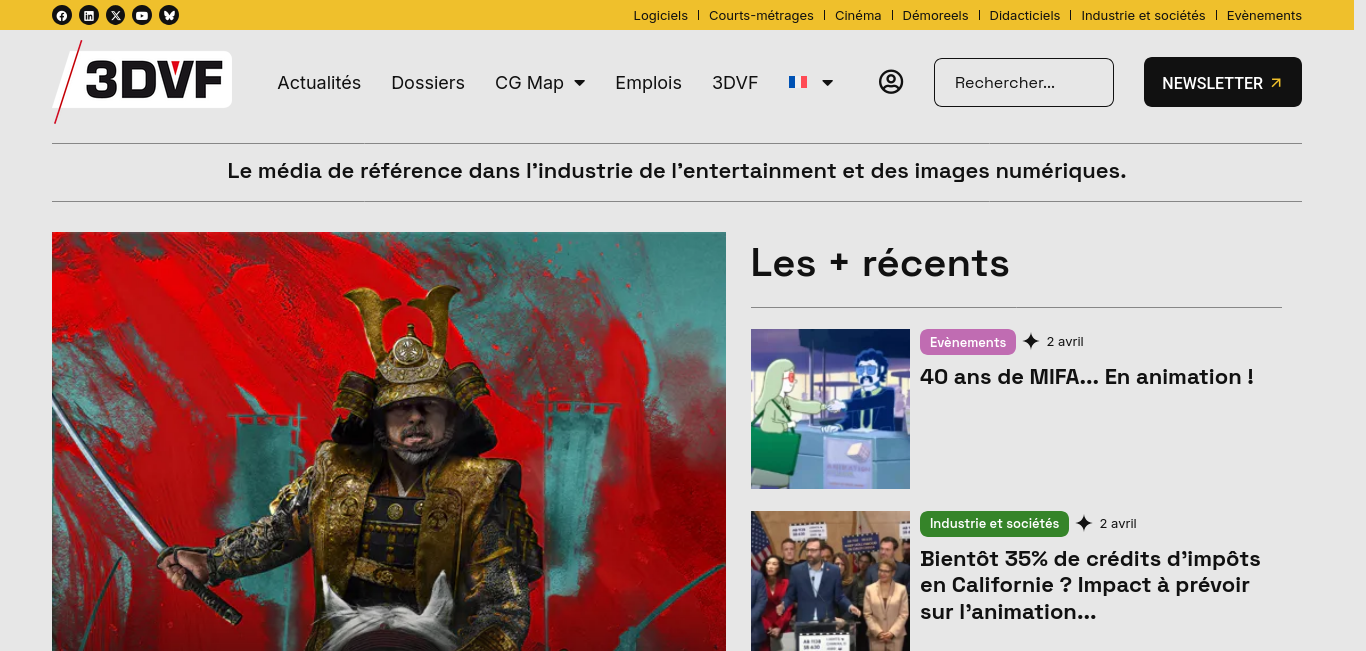Image resolution: width=1366 pixels, height=651 pixels.
Task: Open the X (Twitter) social icon
Action: tap(116, 15)
